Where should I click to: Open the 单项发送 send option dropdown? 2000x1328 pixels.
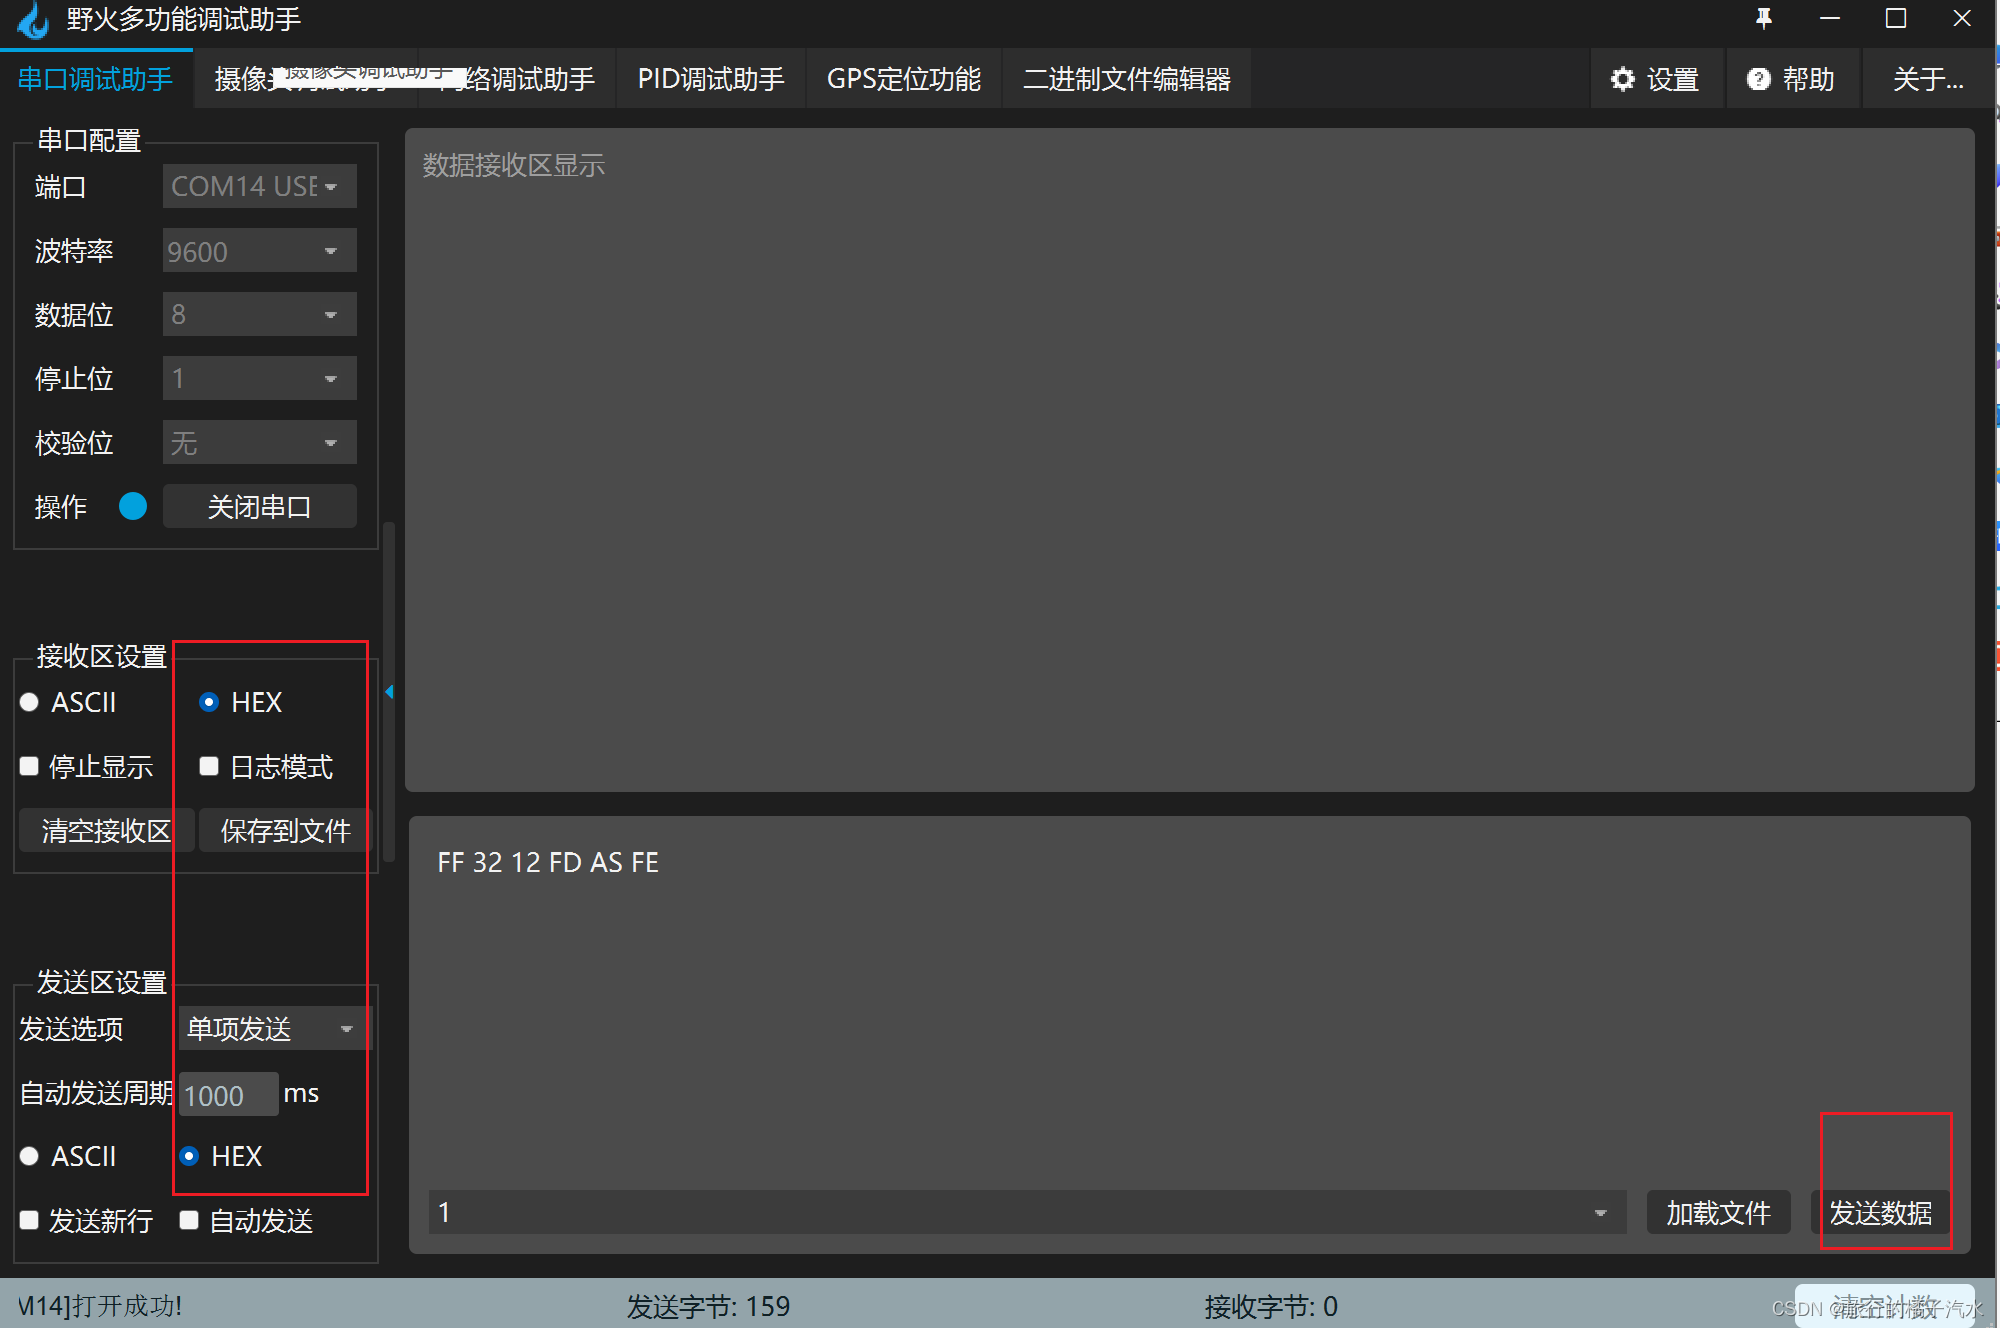point(272,1028)
